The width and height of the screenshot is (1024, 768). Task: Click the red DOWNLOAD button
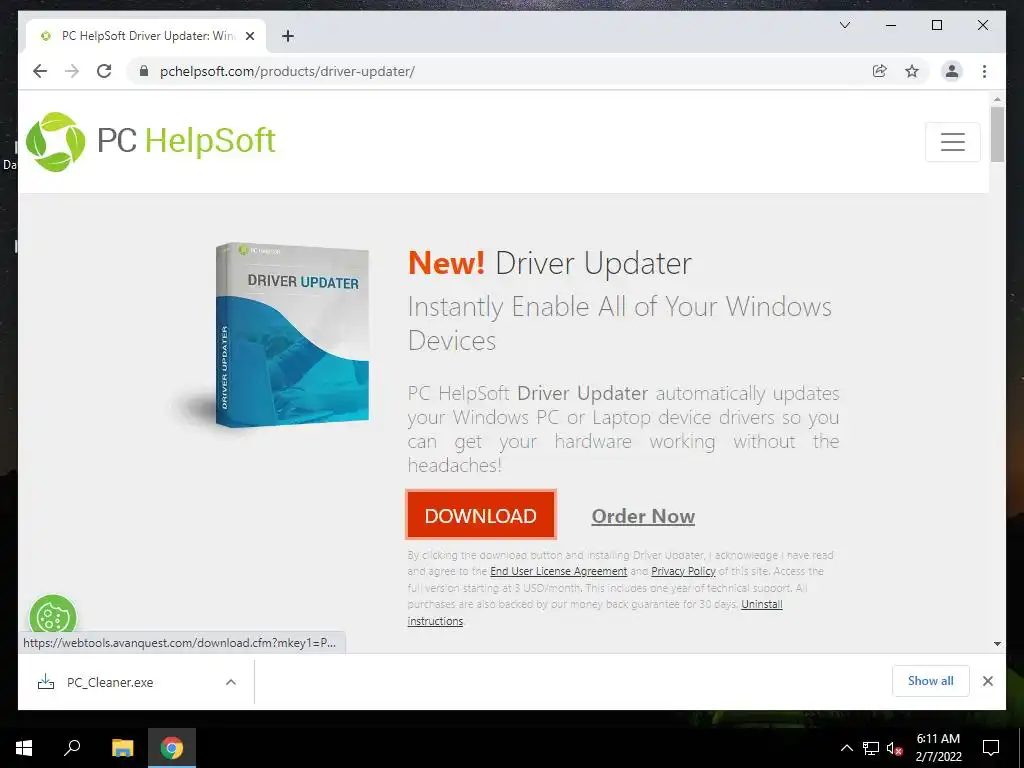click(481, 515)
